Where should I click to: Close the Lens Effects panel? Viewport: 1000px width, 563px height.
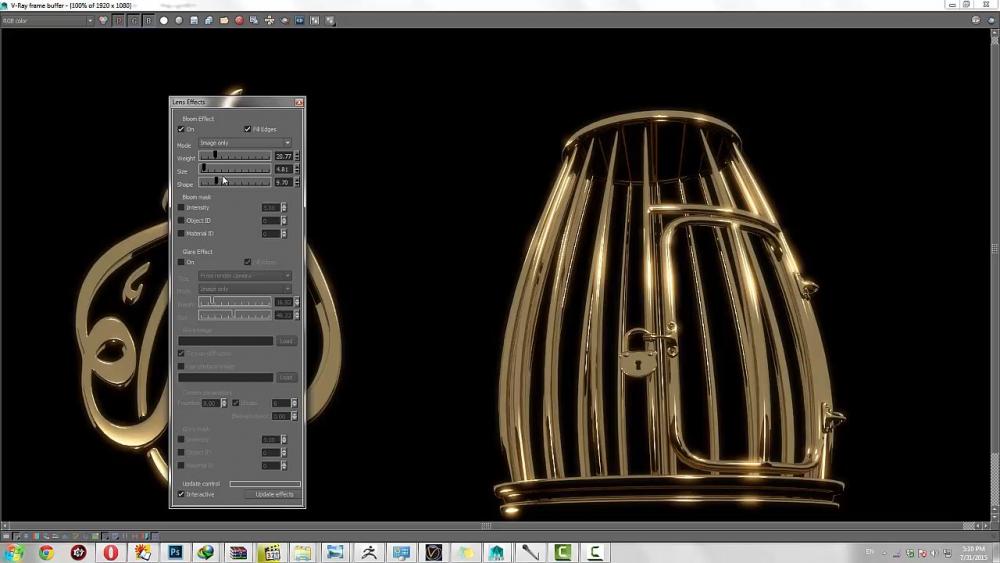click(299, 102)
